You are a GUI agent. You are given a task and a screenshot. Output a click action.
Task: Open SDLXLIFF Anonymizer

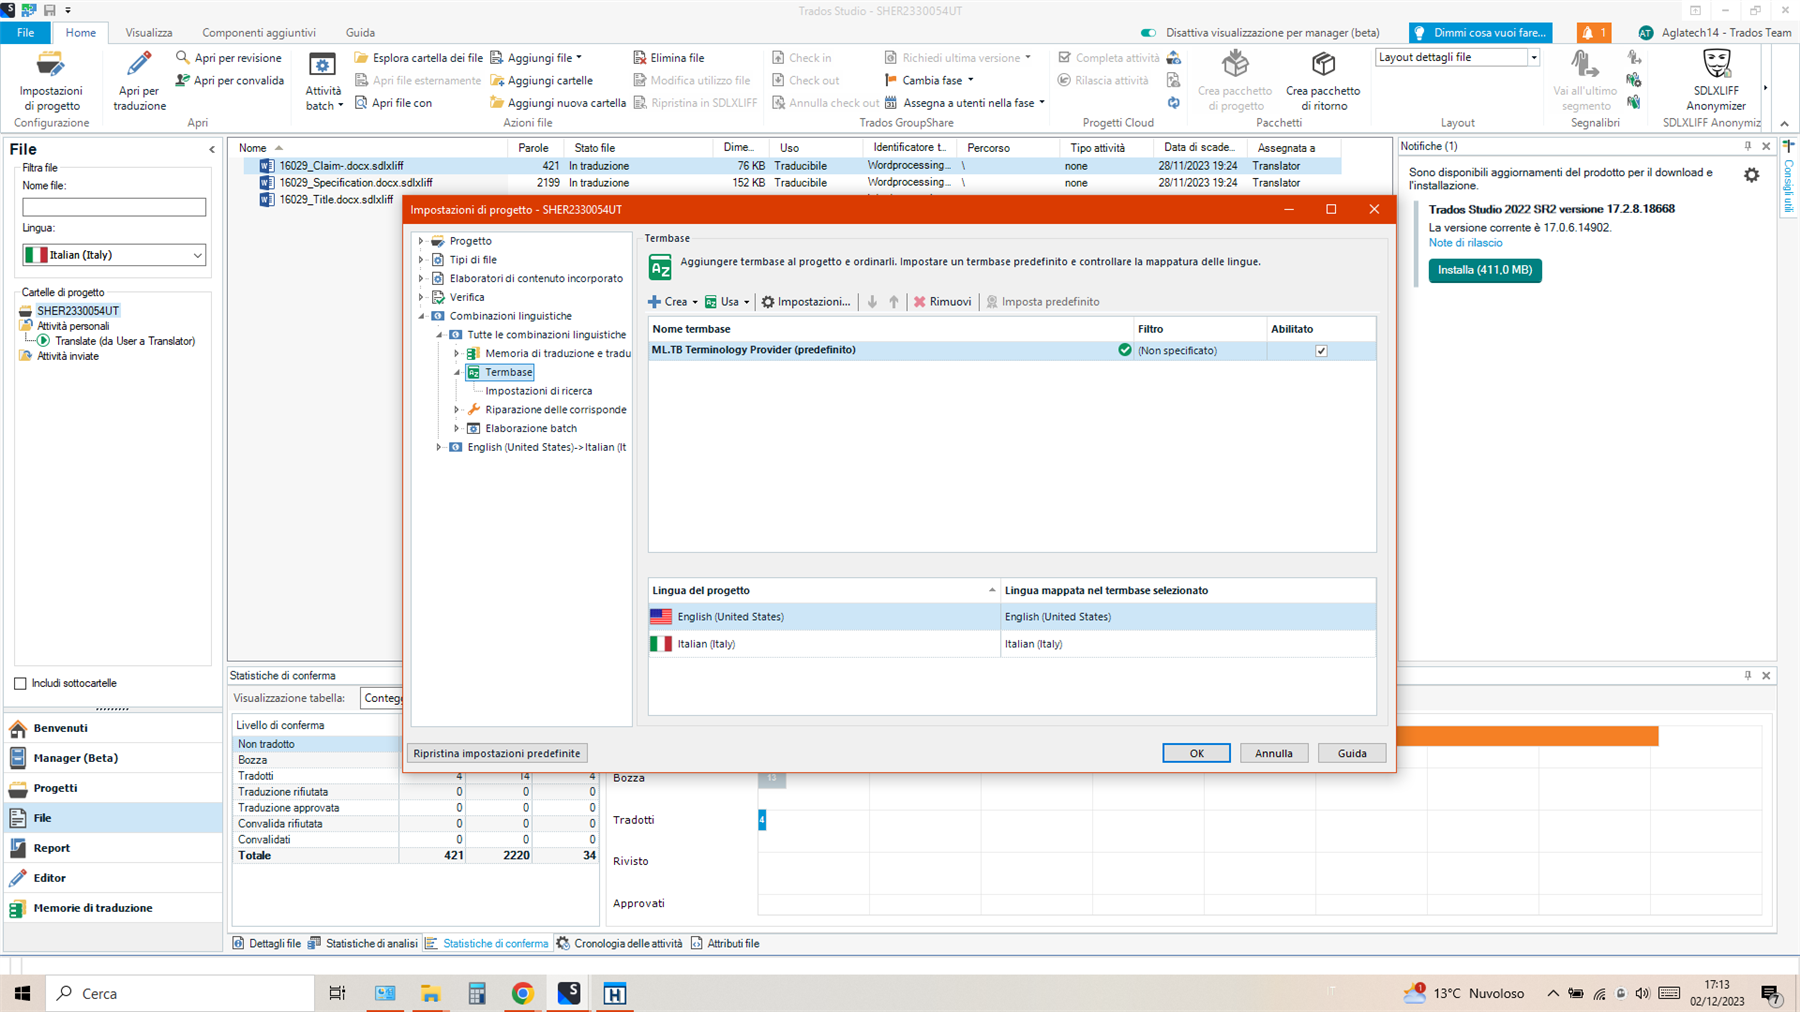pyautogui.click(x=1716, y=80)
